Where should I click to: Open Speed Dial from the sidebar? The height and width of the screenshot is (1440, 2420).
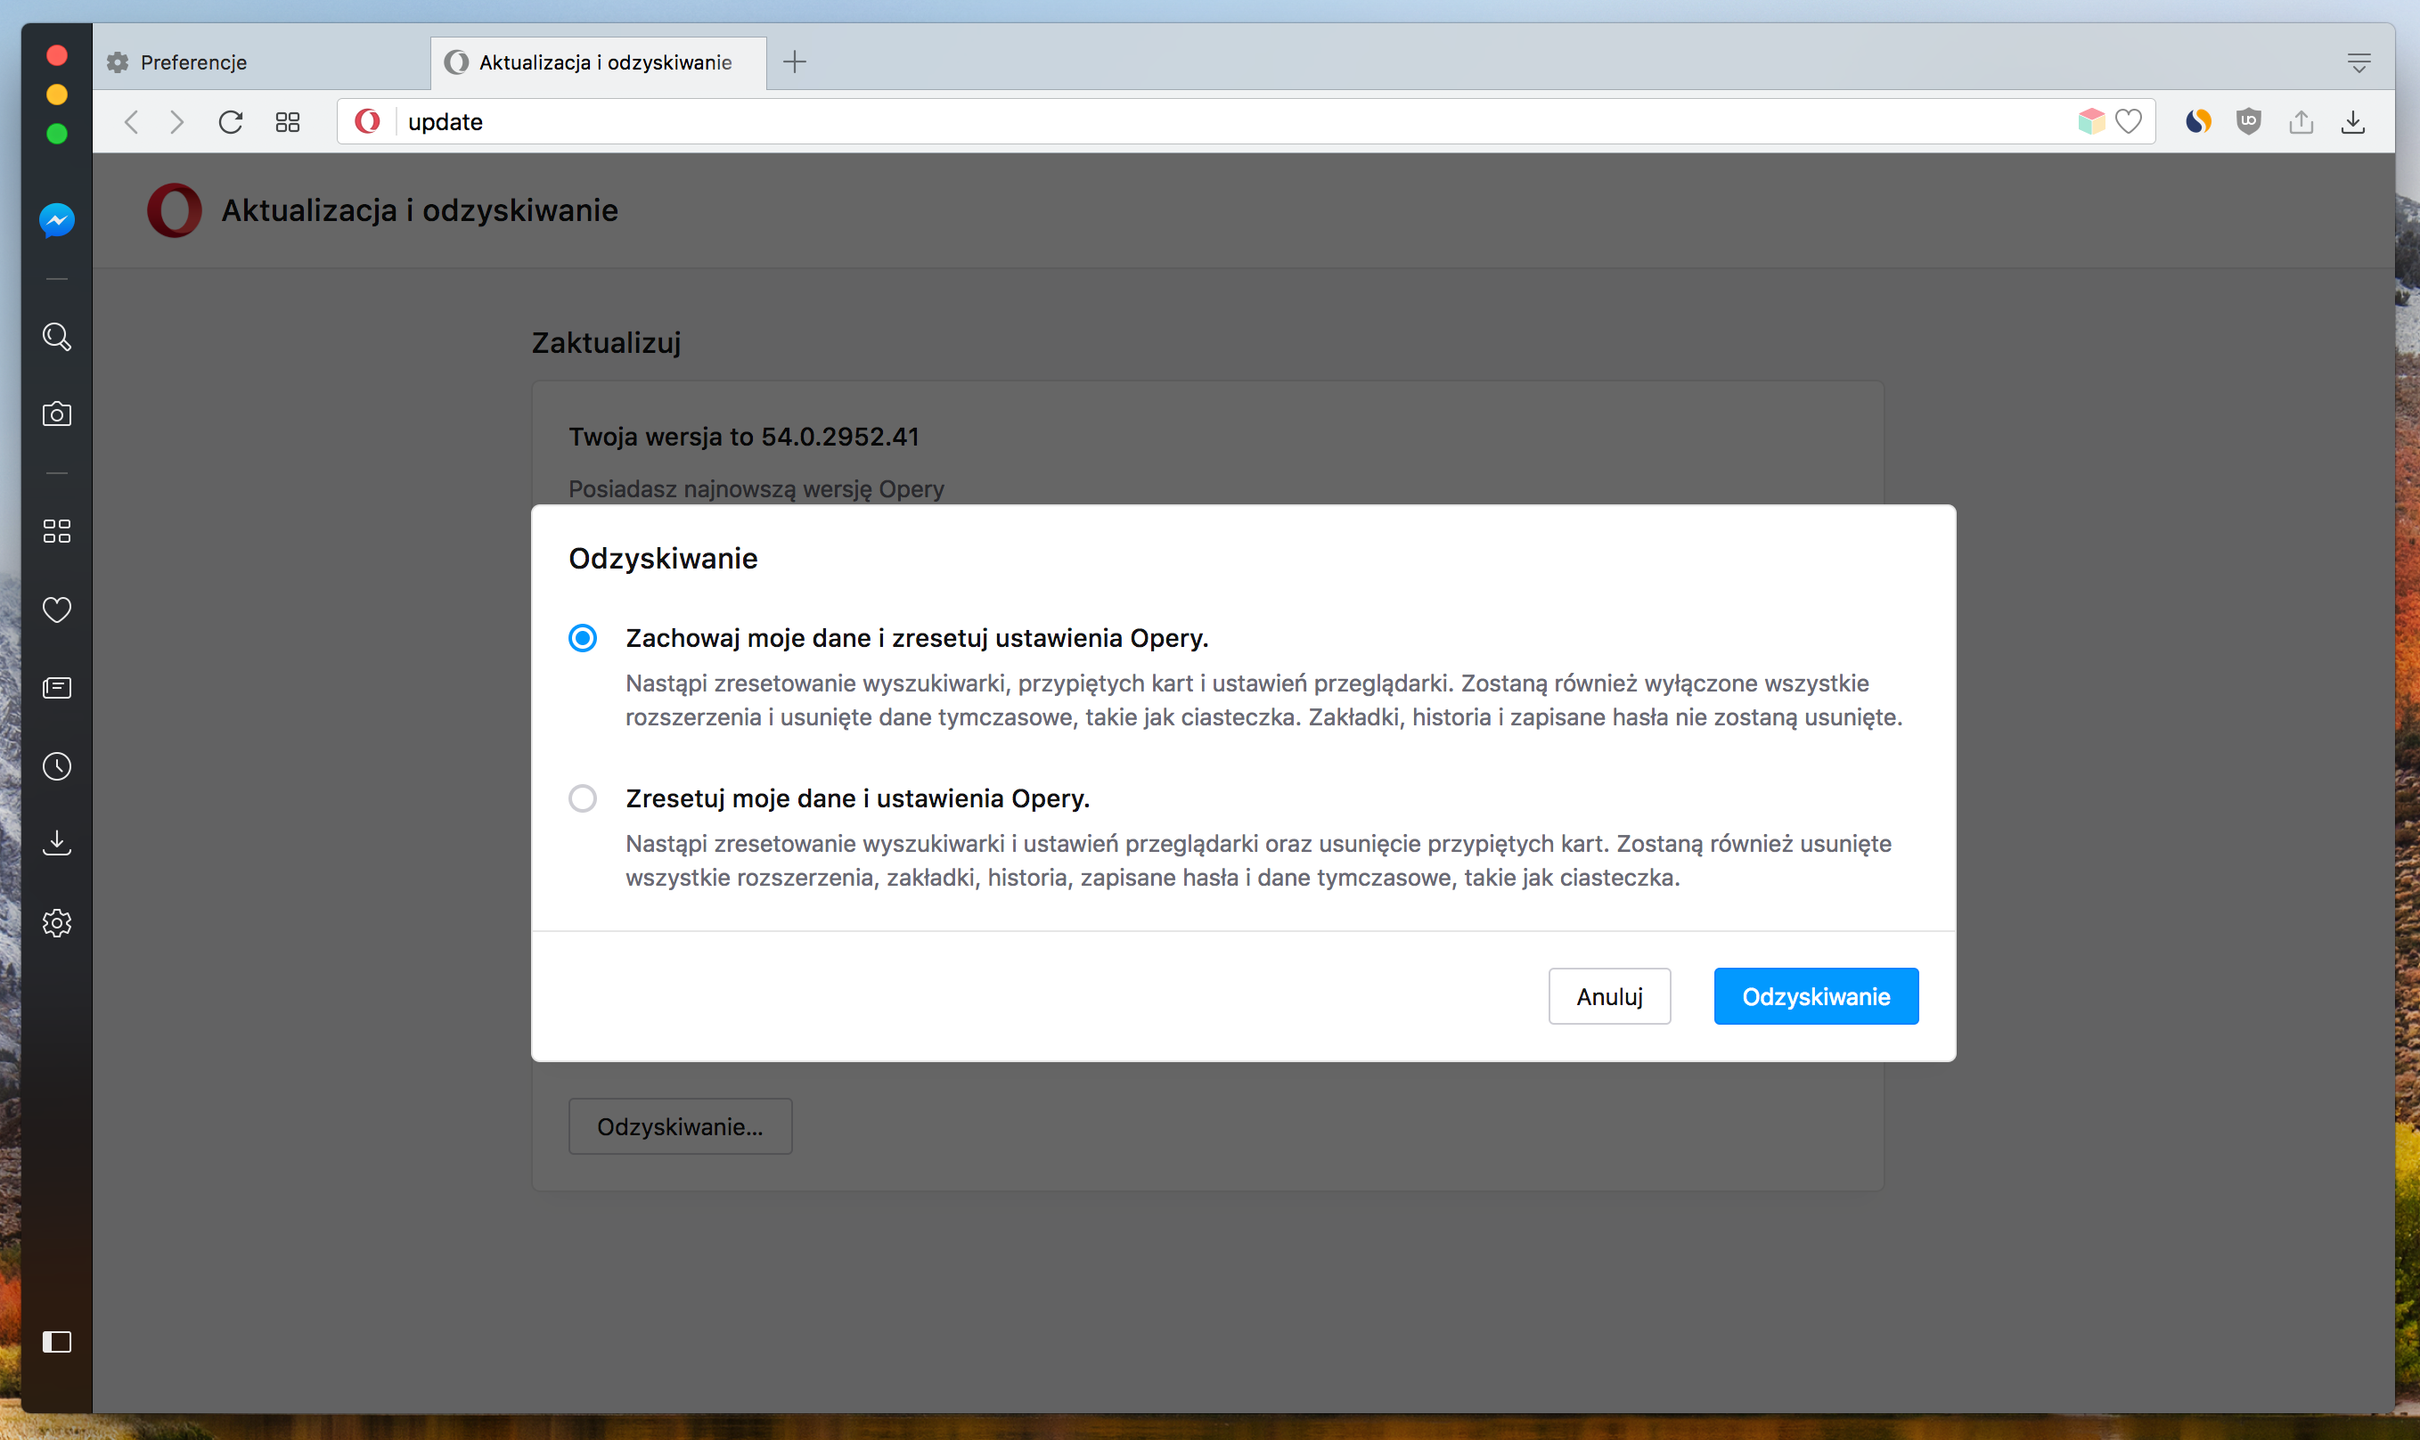pos(57,531)
